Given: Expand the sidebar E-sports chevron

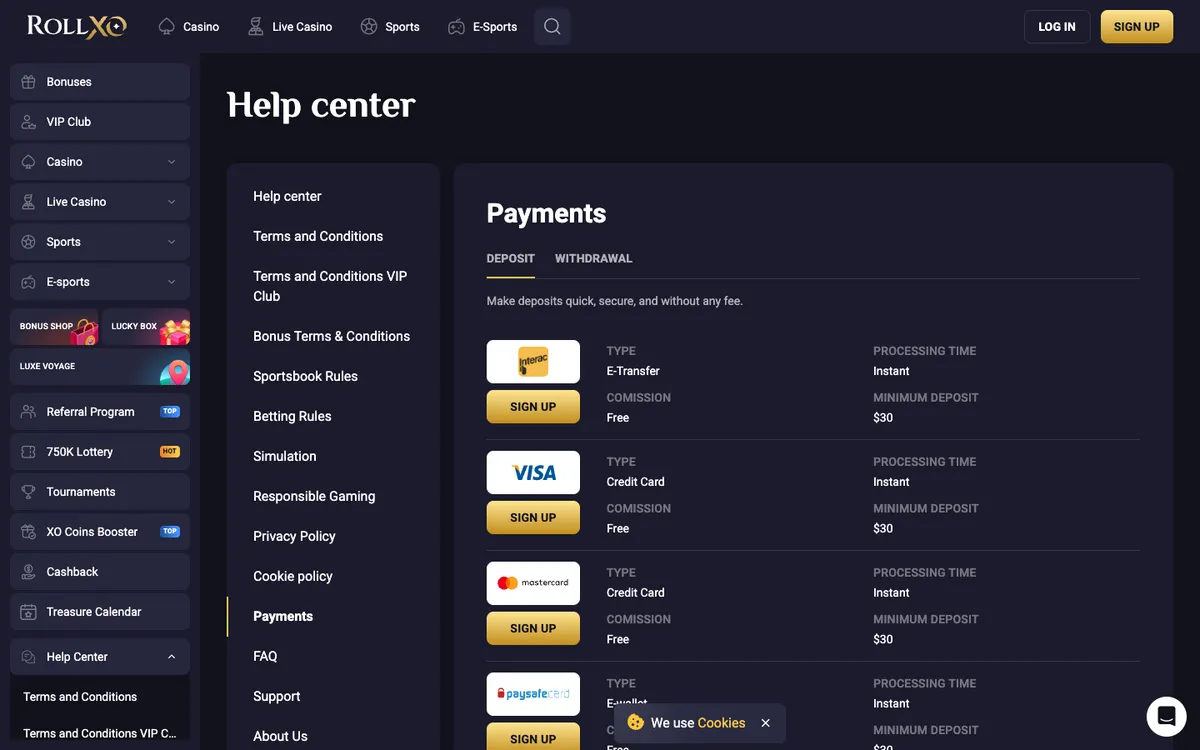Looking at the screenshot, I should (171, 282).
